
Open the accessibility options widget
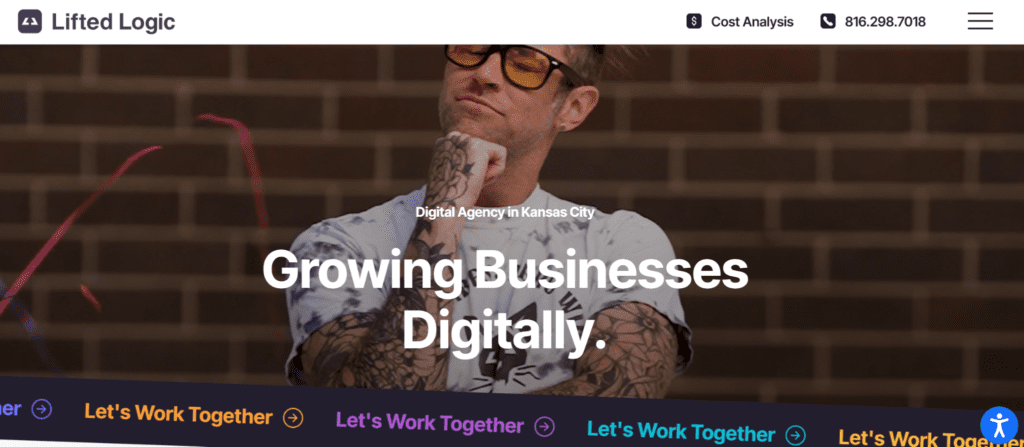pos(999,424)
